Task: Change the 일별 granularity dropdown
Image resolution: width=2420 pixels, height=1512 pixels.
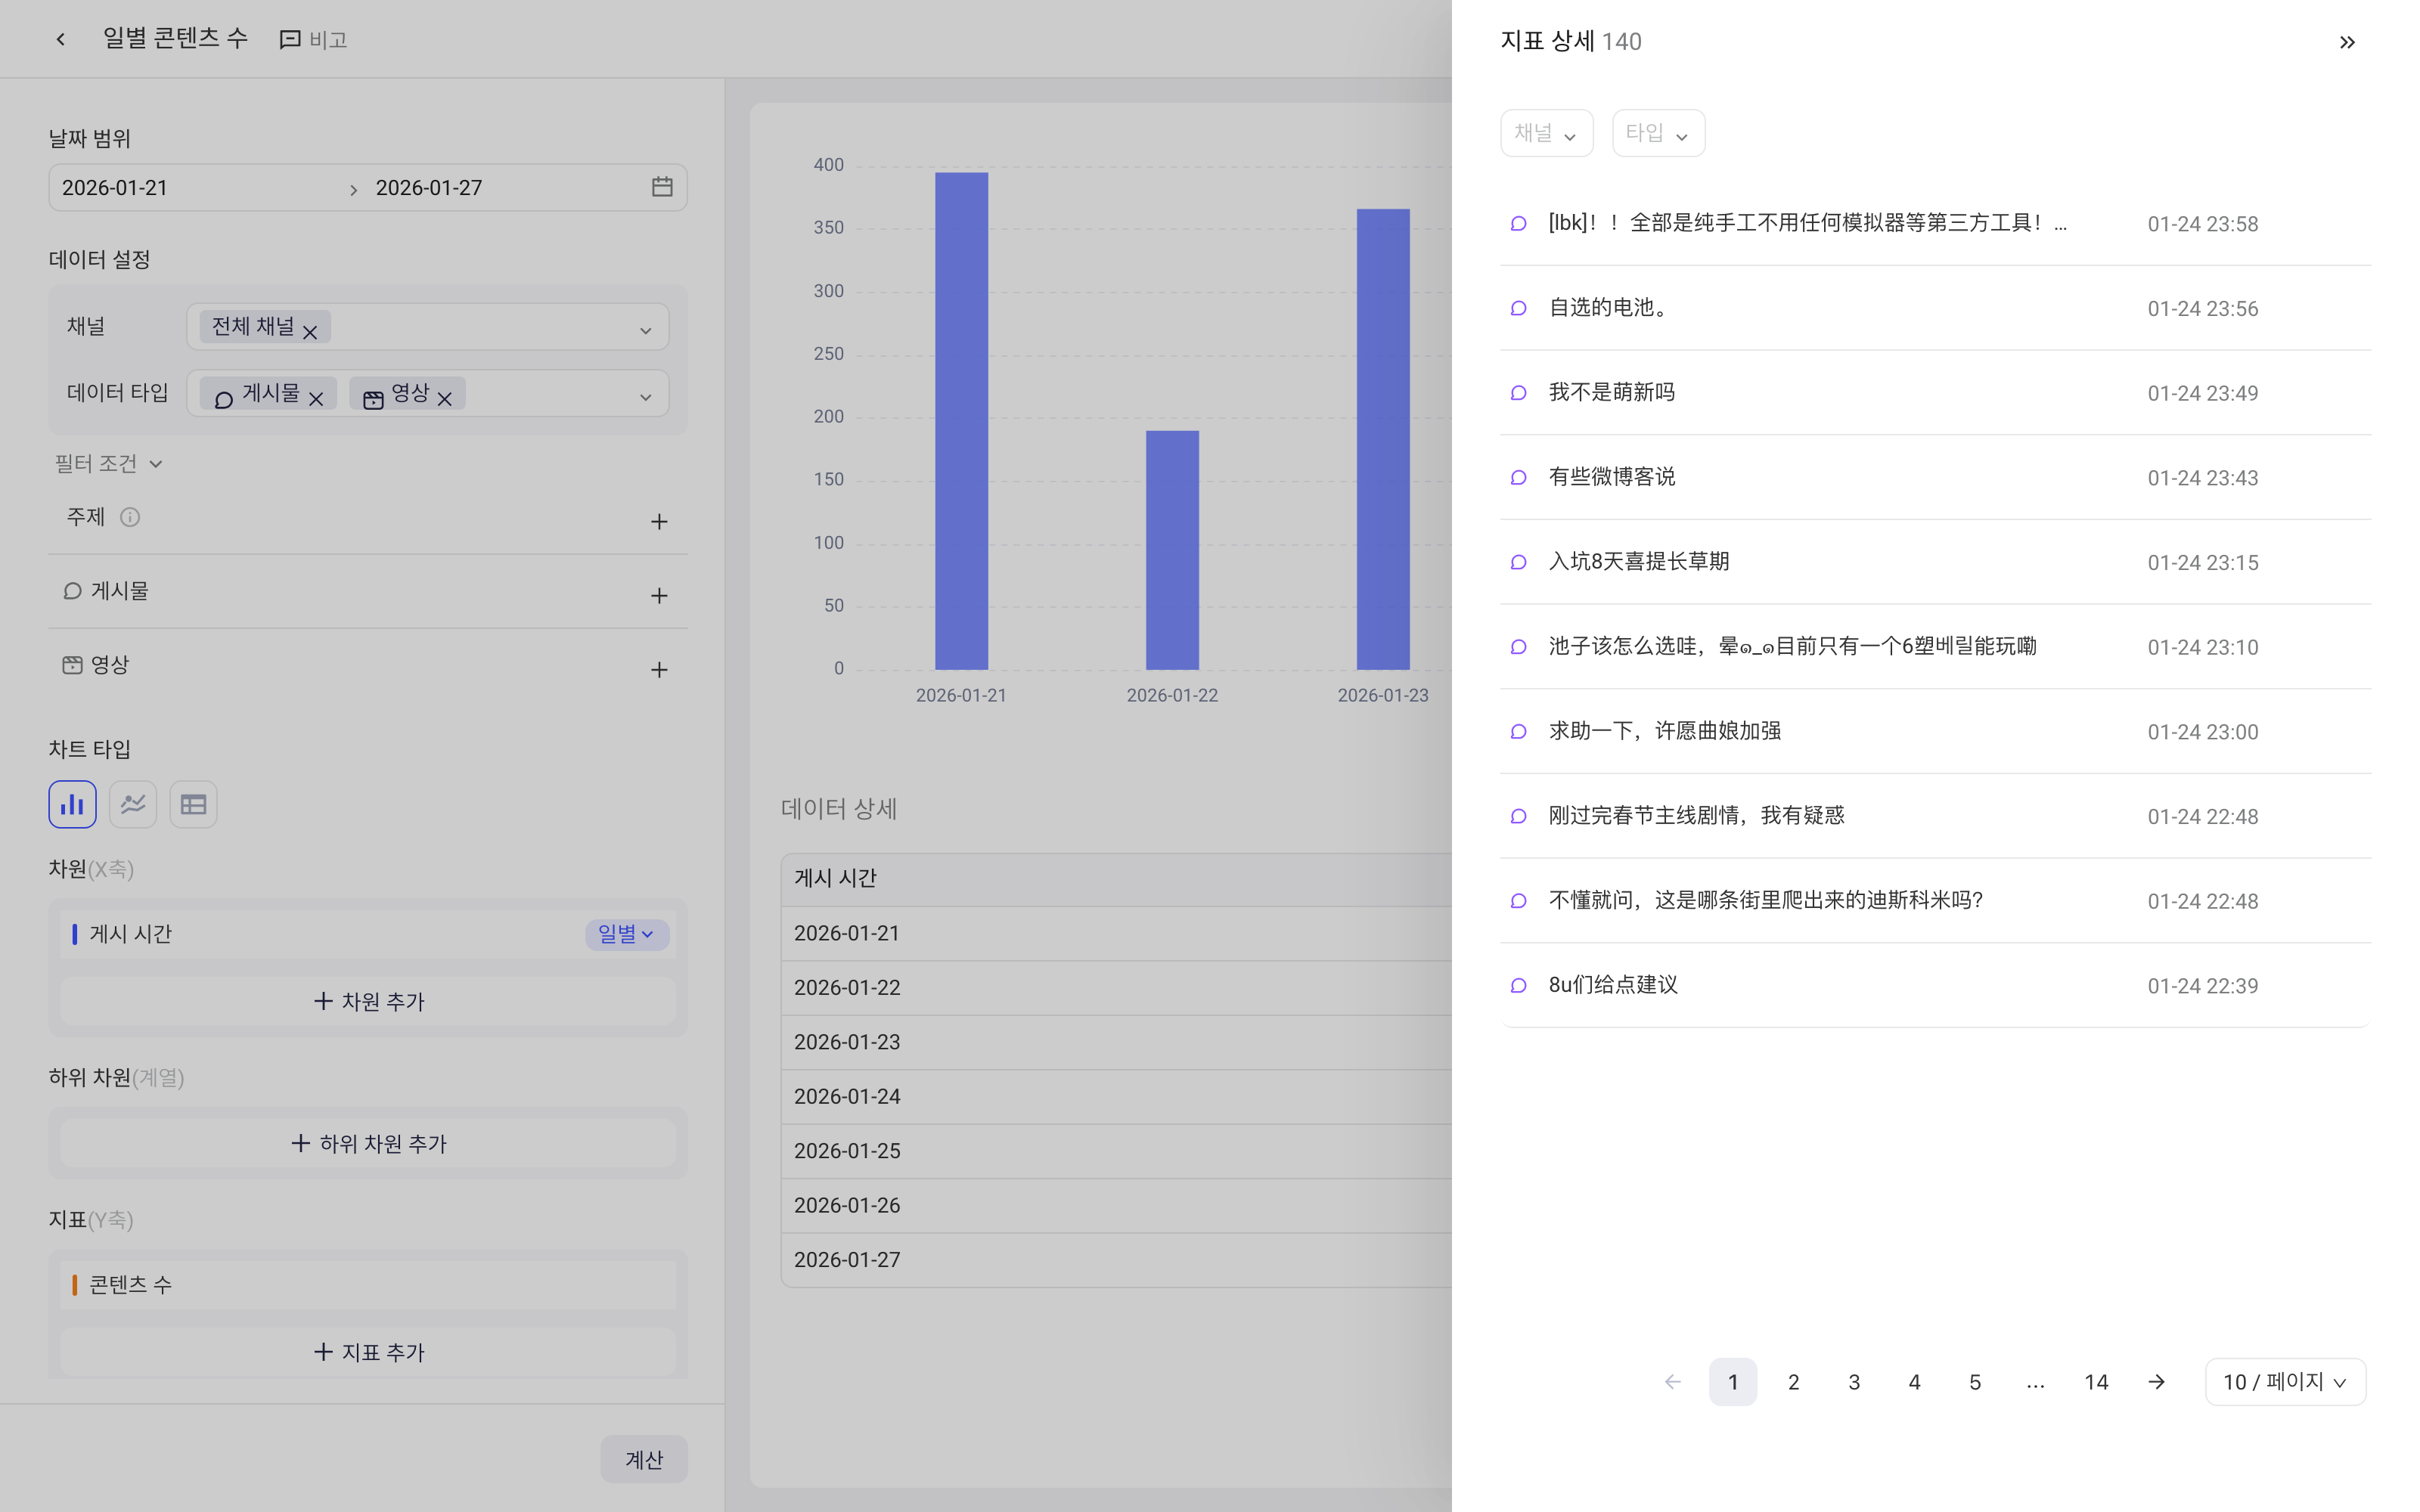Action: [x=627, y=934]
